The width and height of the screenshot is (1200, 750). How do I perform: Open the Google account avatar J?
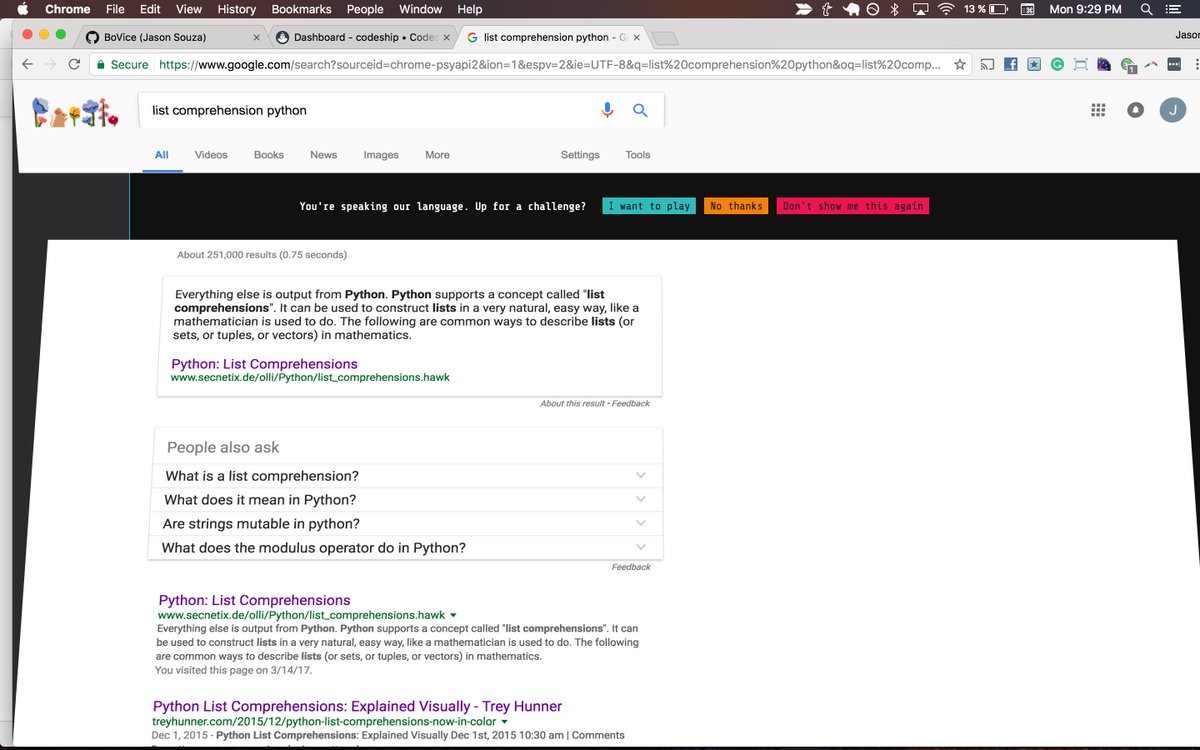tap(1172, 110)
